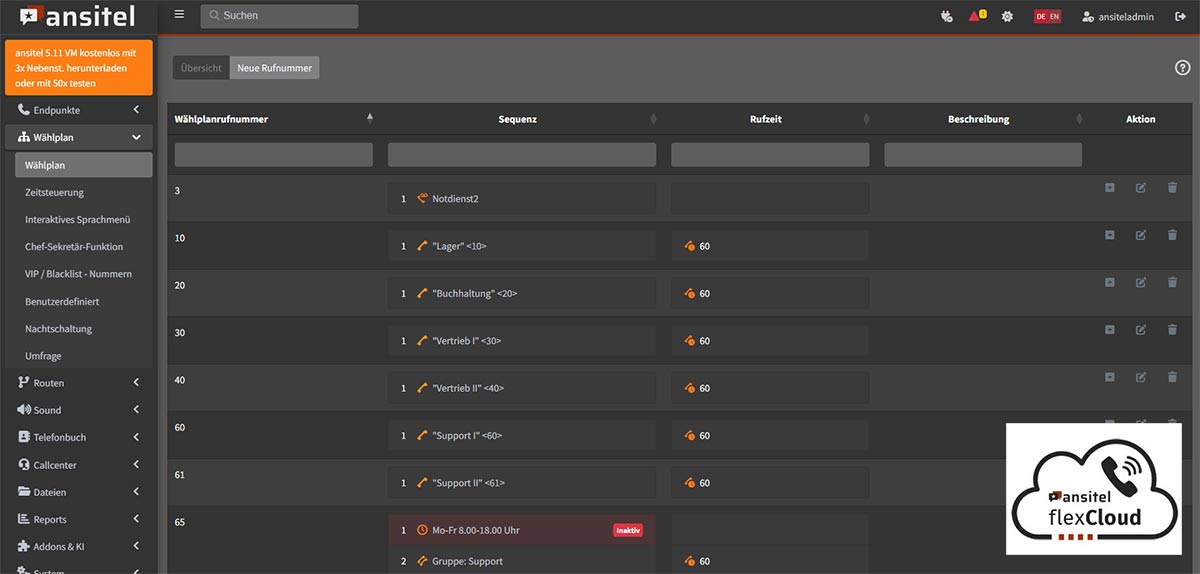Viewport: 1200px width, 574px height.
Task: Open Nachtschaltung in the sidebar
Action: 84,329
